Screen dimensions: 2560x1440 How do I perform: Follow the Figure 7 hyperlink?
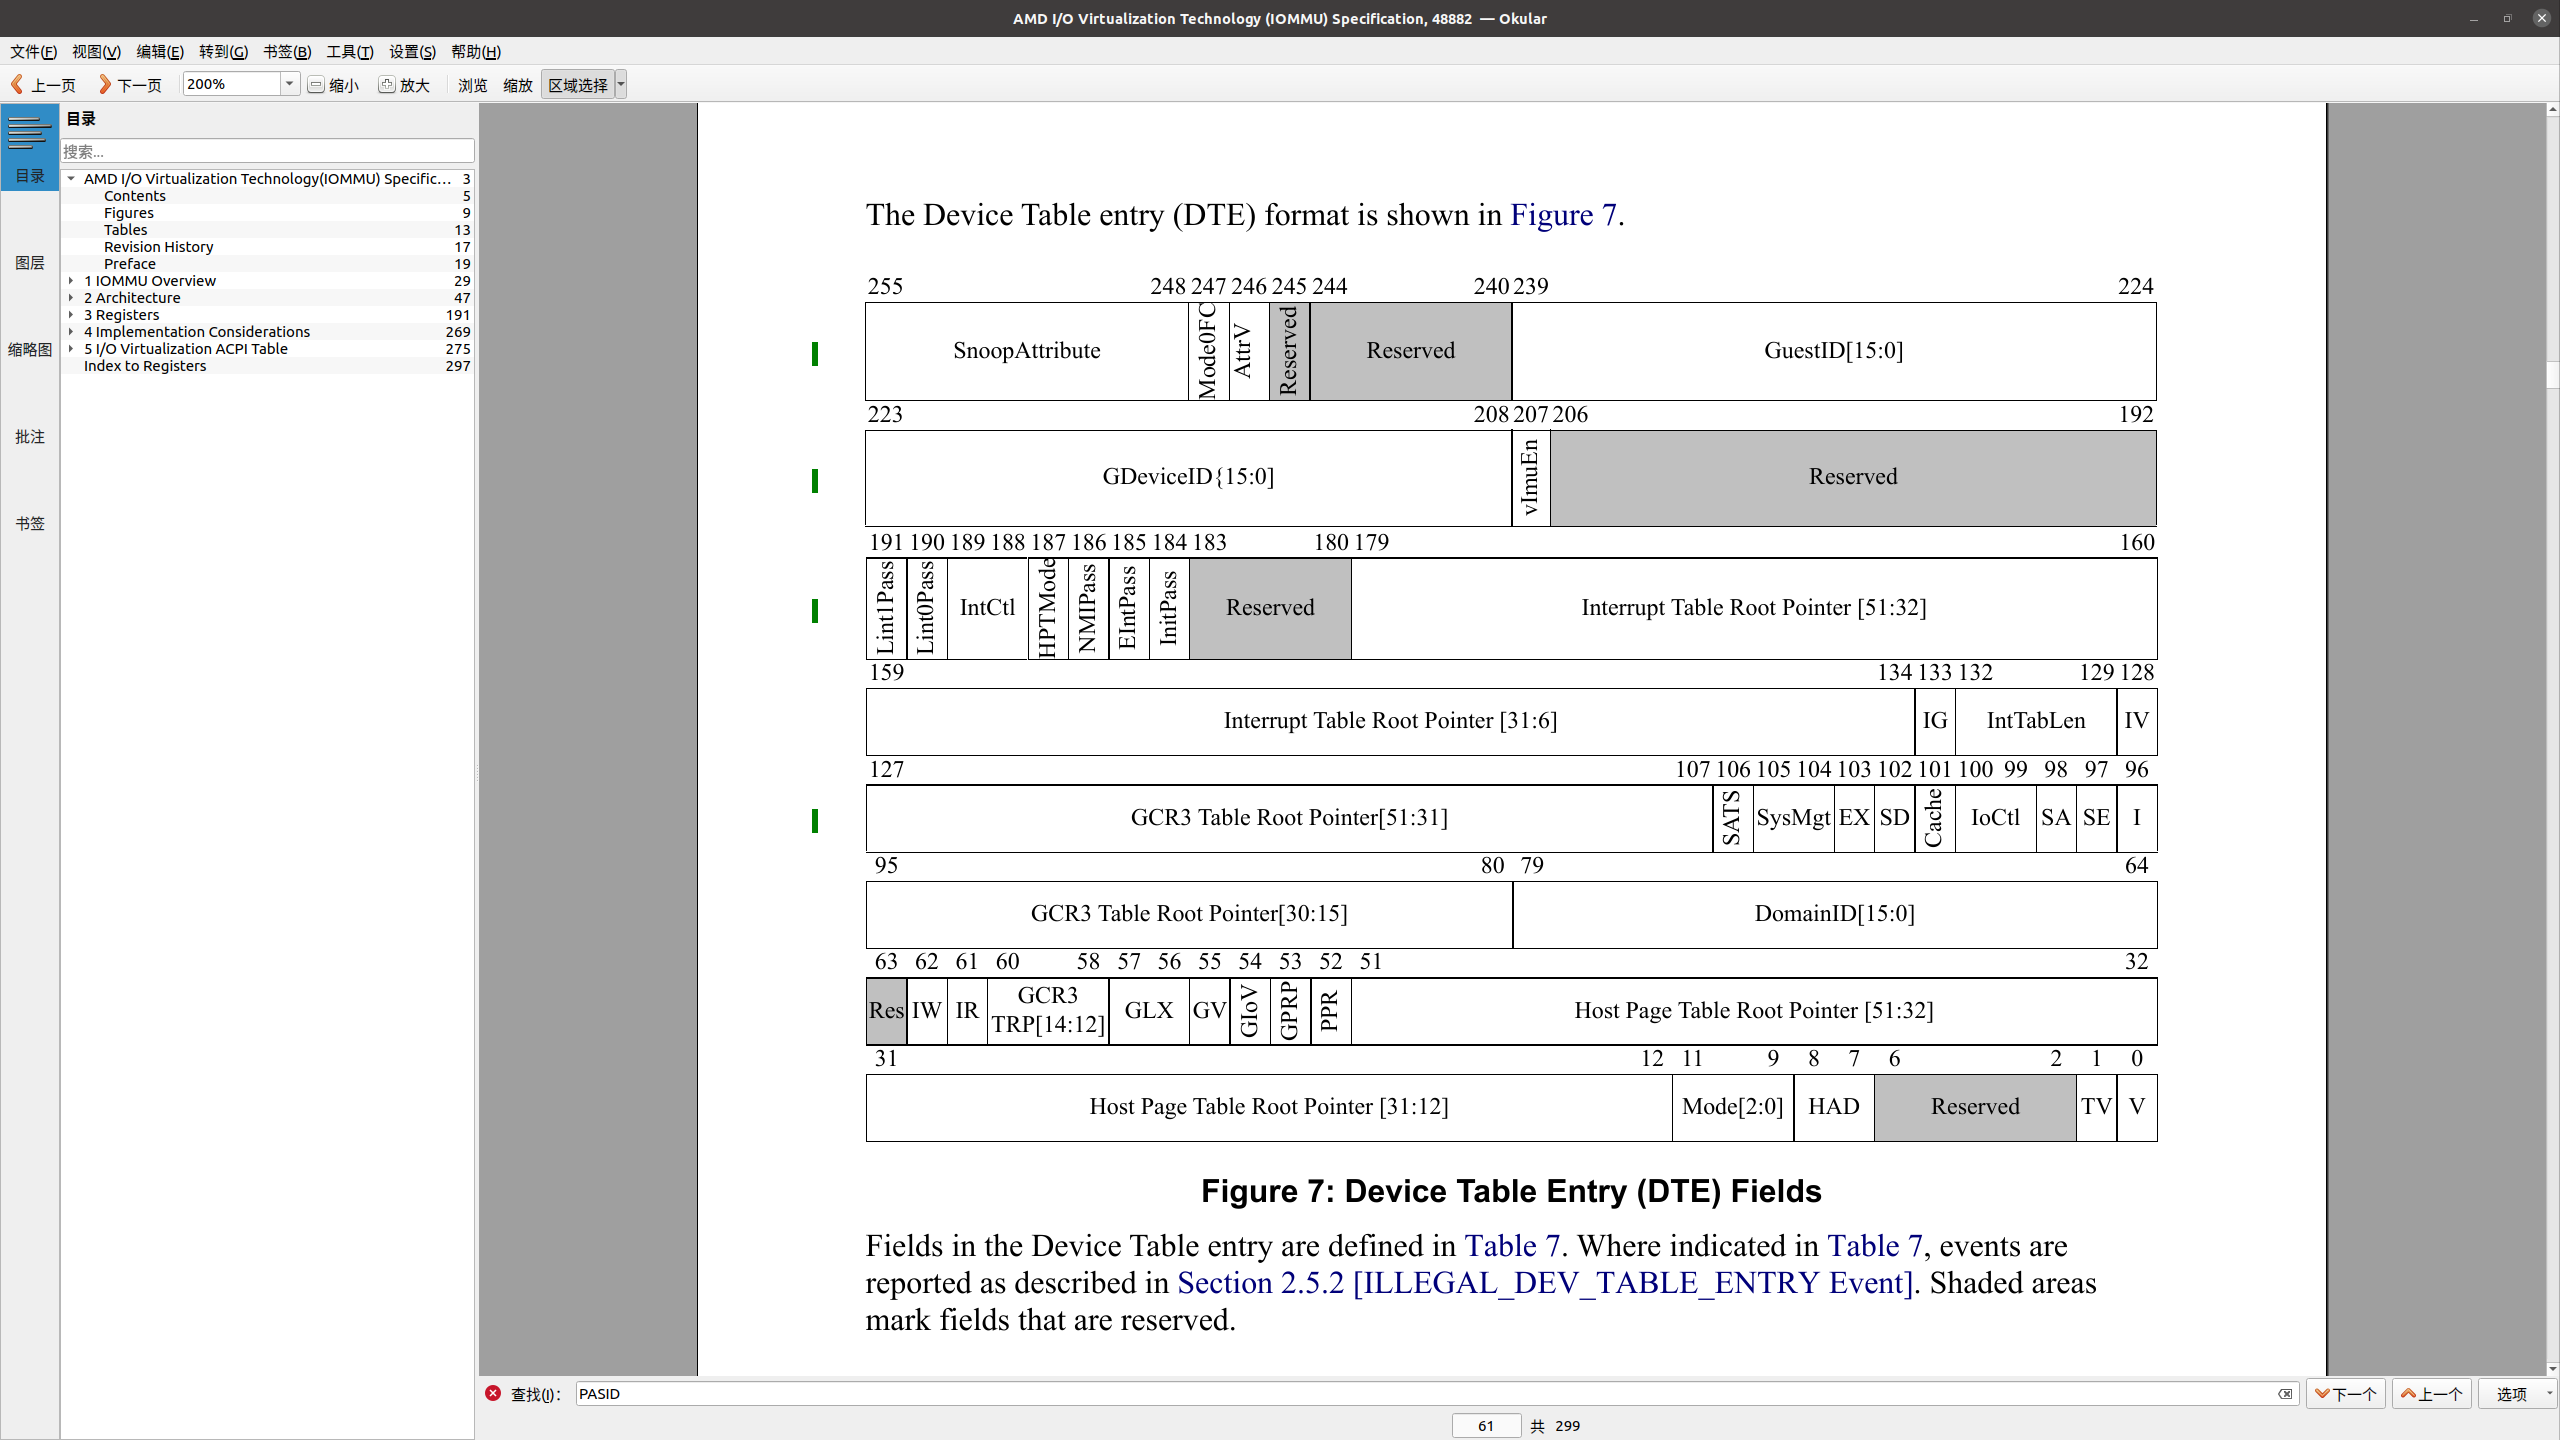coord(1563,215)
